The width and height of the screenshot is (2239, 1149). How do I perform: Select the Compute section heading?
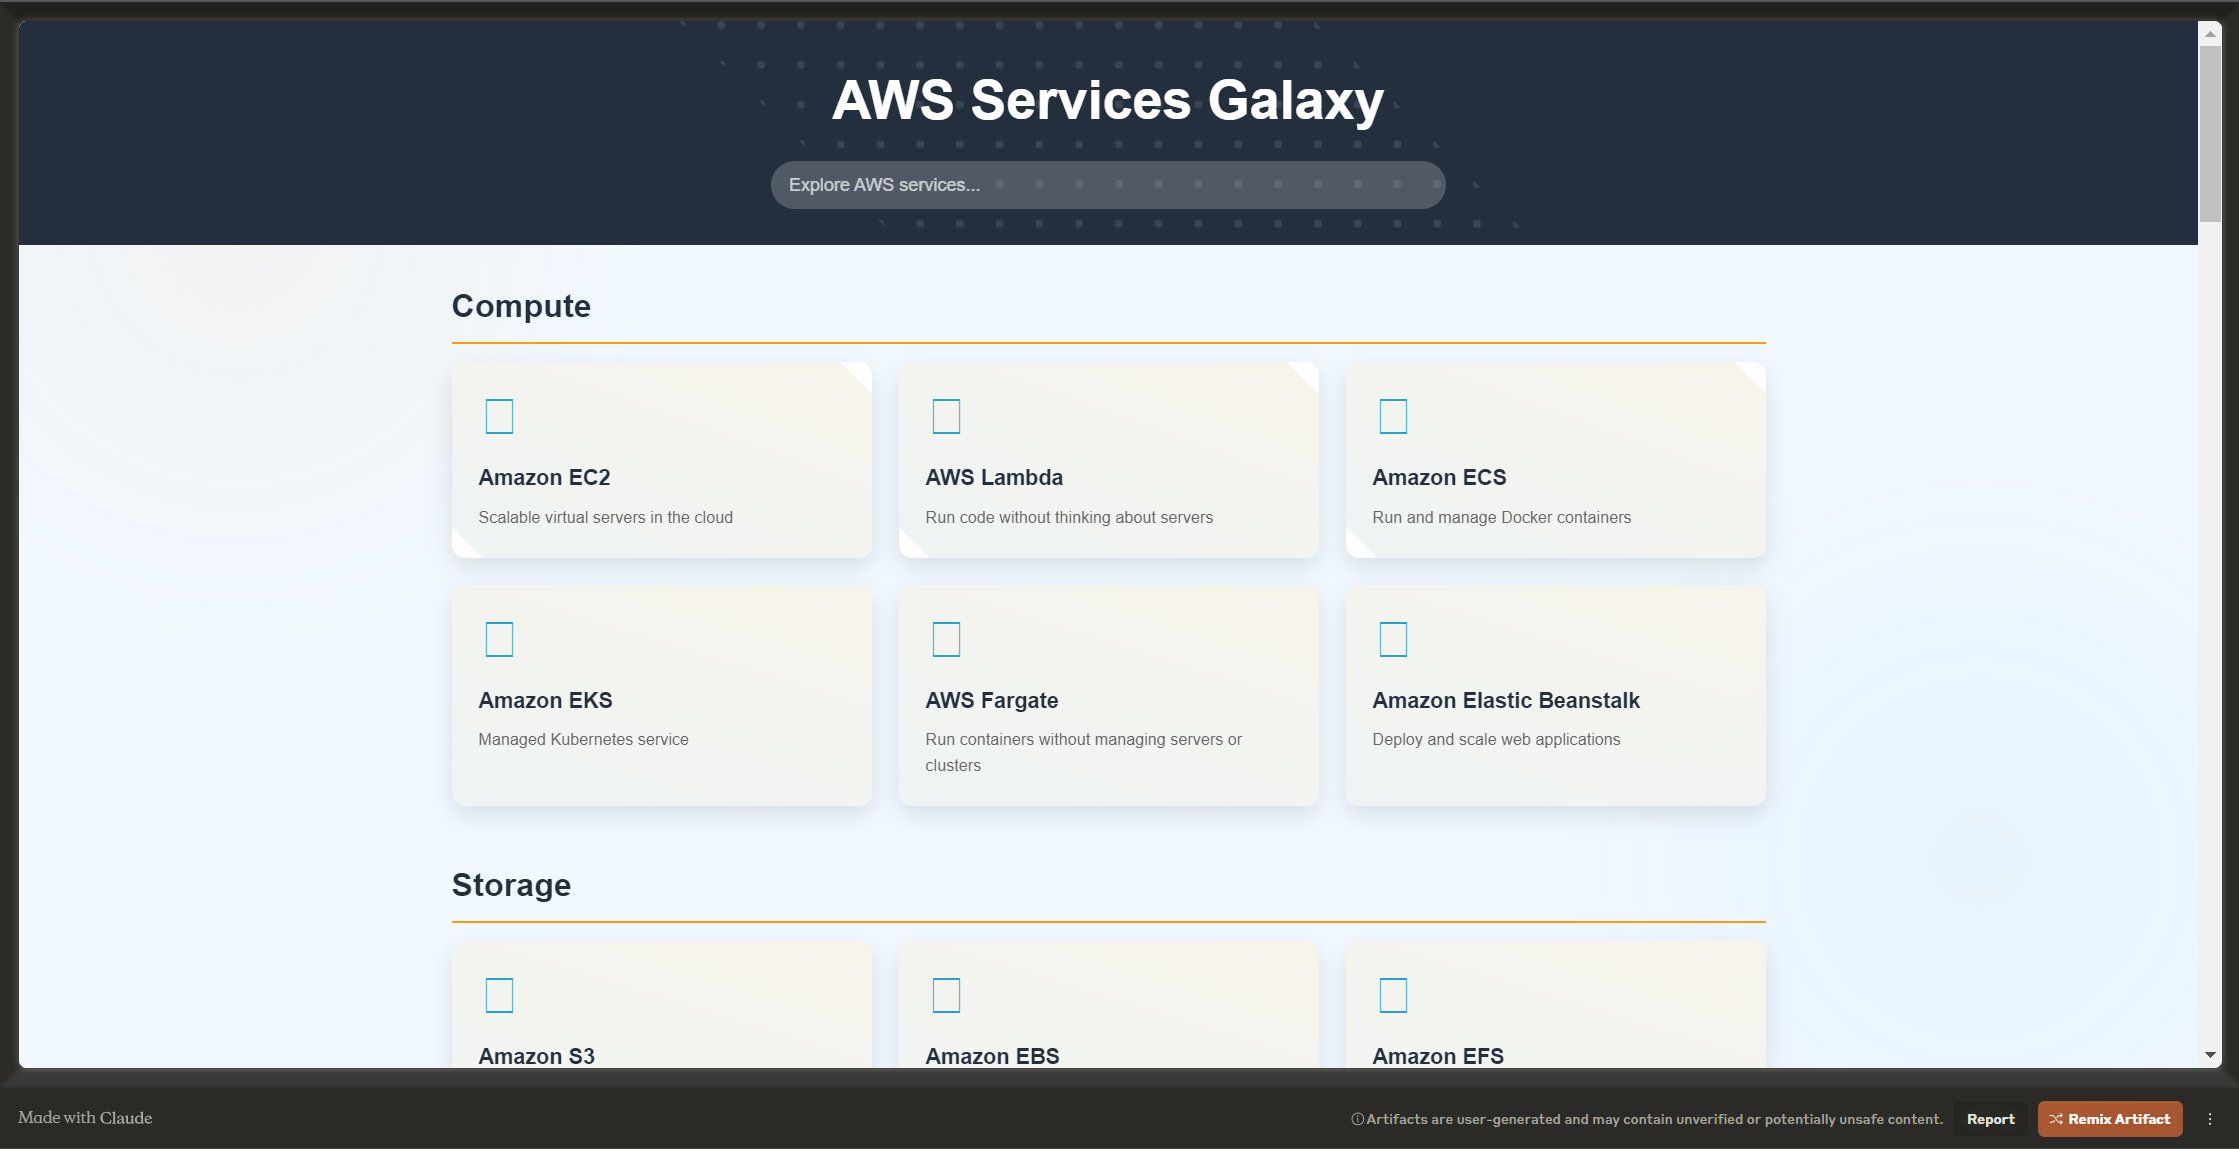point(522,306)
